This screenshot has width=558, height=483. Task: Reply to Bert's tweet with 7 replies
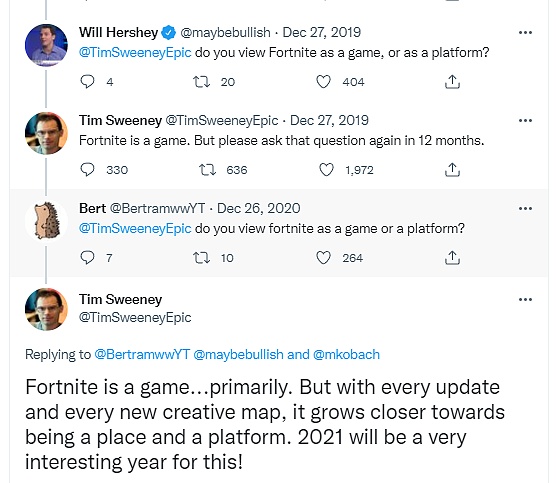(x=87, y=258)
